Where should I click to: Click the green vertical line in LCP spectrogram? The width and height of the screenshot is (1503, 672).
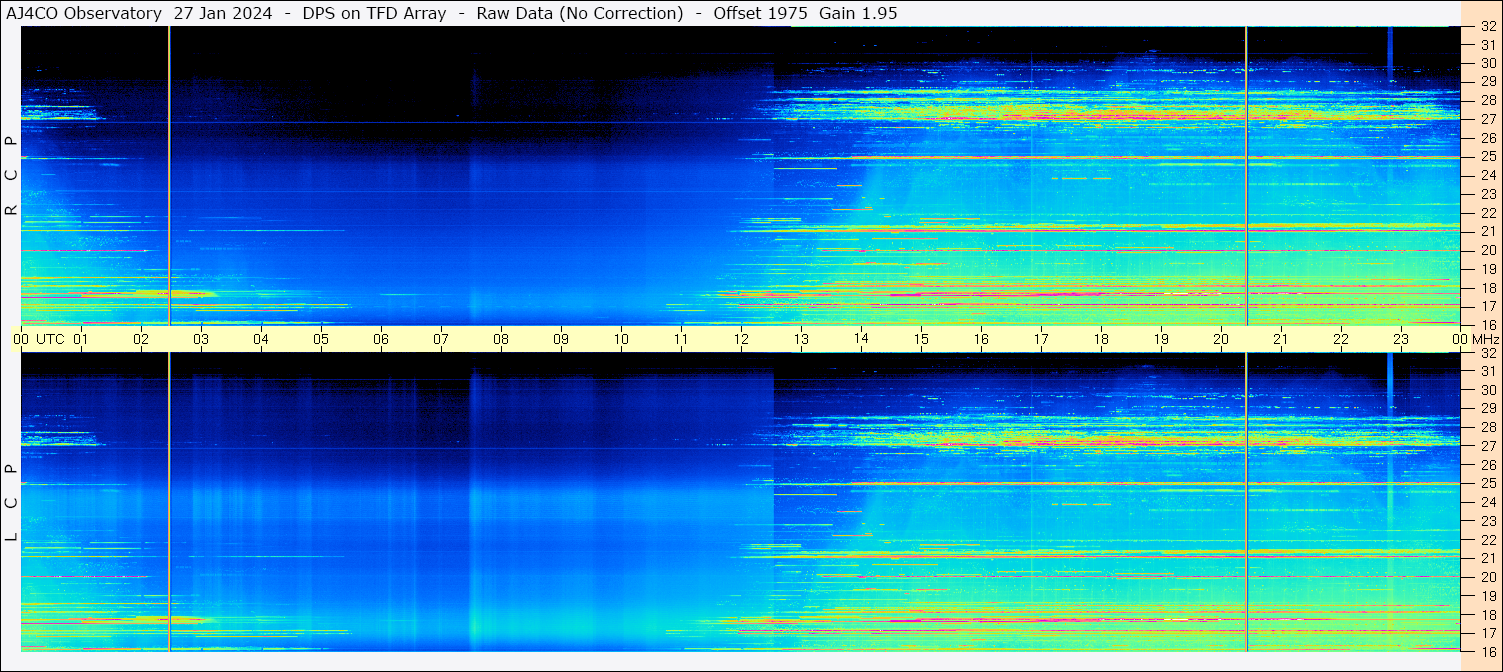(x=1246, y=500)
